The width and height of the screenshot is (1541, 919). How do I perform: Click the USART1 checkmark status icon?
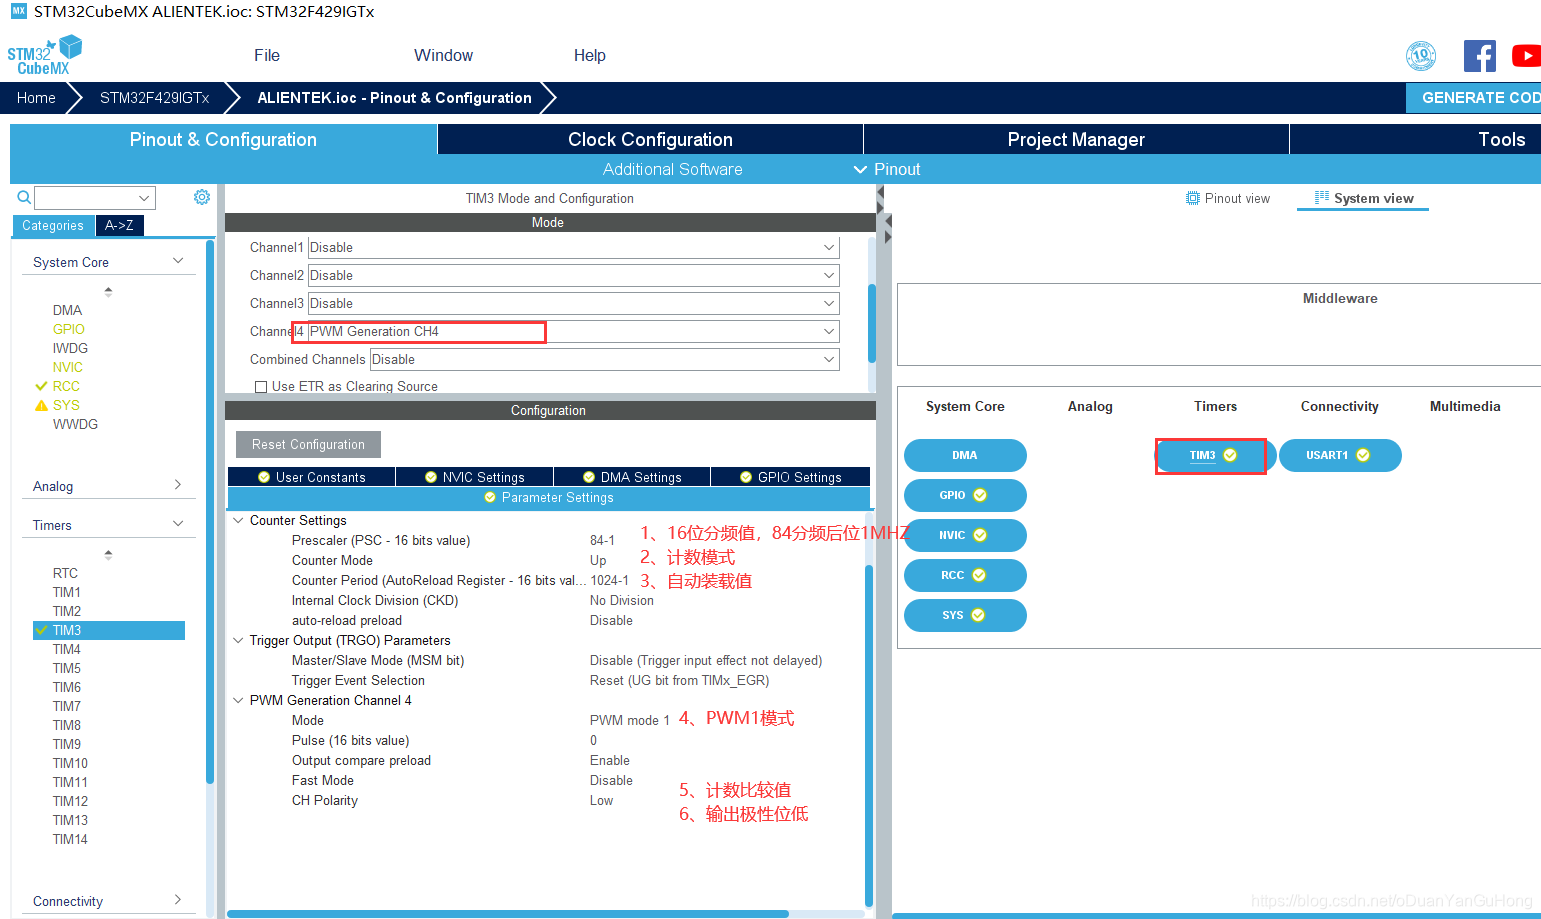[1363, 455]
